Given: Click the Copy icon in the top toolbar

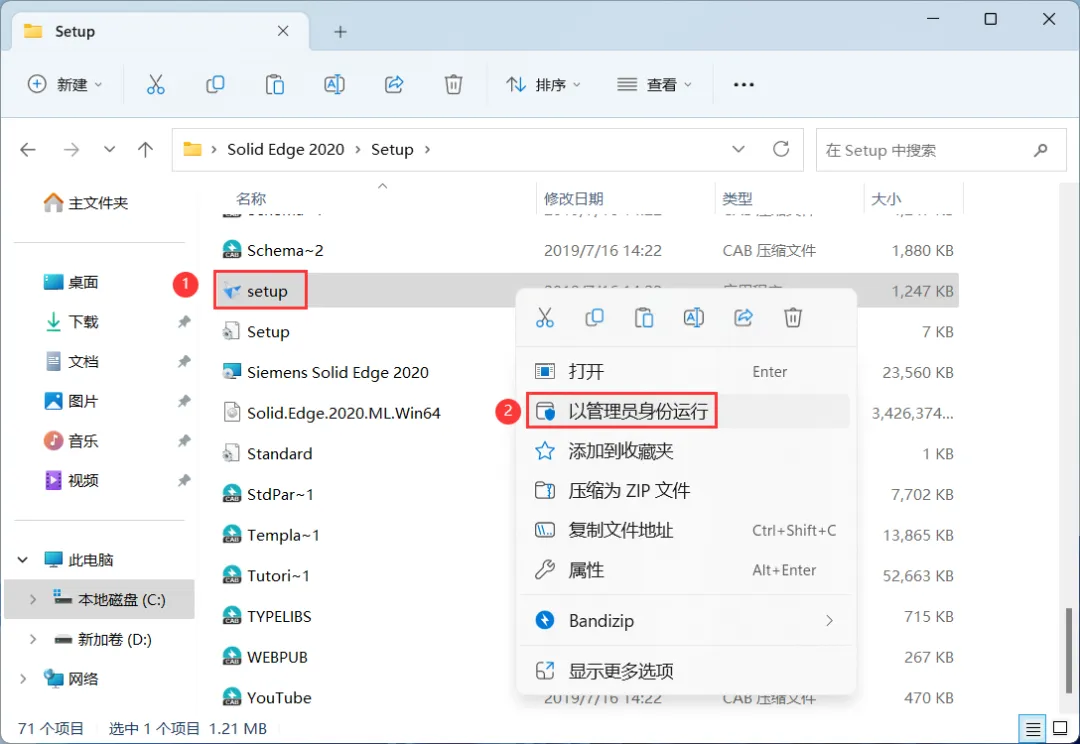Looking at the screenshot, I should [215, 85].
